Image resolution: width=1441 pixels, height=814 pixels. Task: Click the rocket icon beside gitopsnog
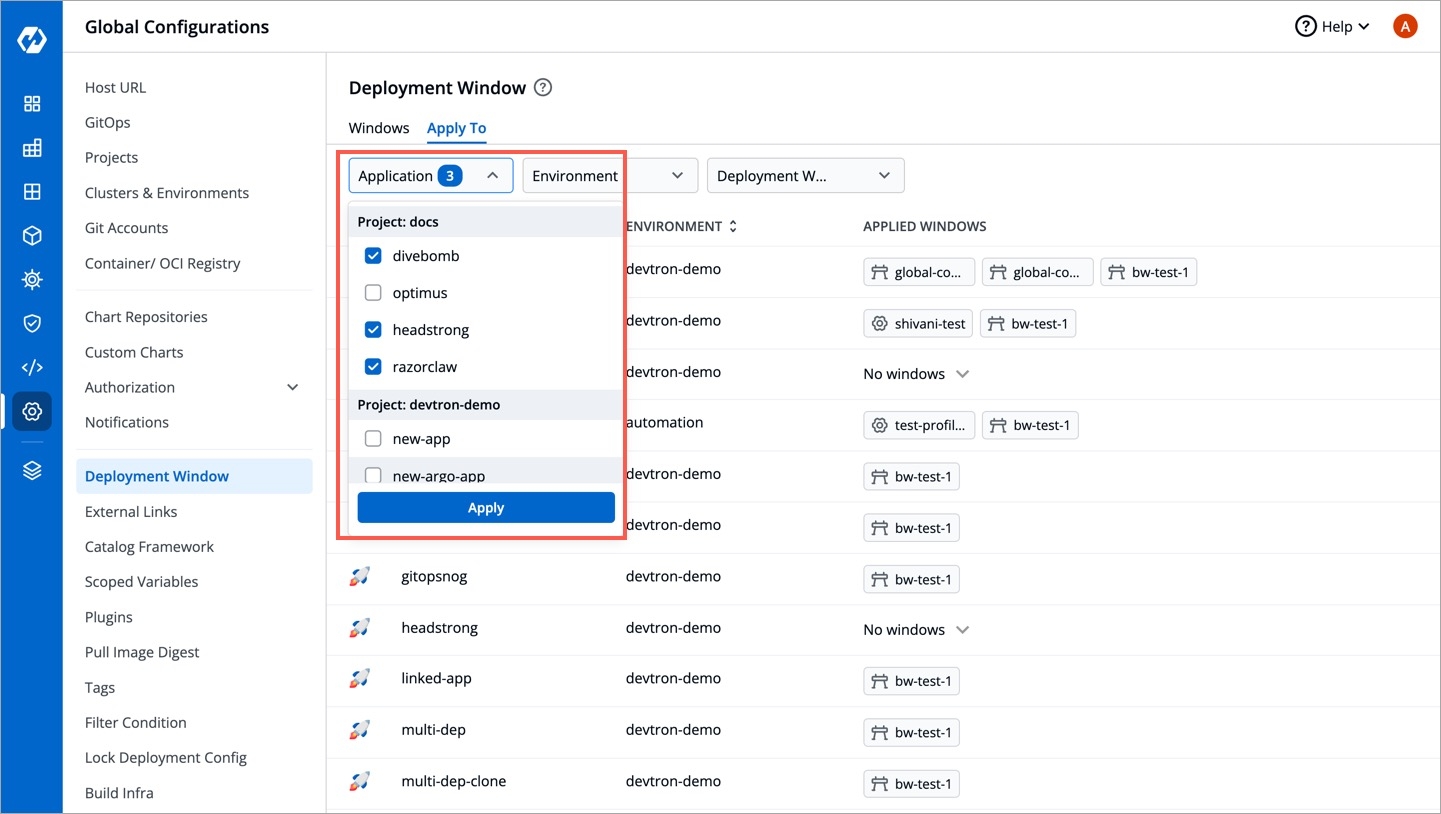point(360,577)
